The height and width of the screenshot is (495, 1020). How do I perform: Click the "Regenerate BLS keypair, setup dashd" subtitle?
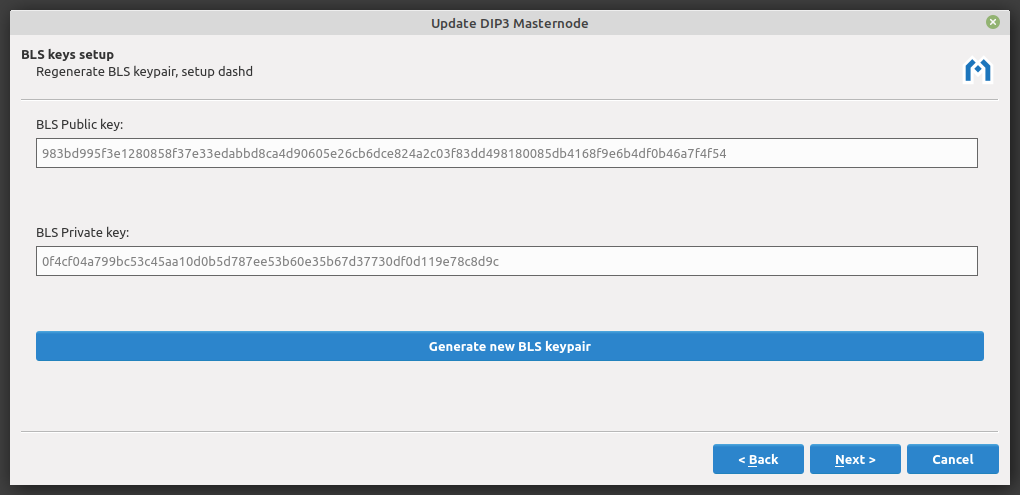[x=144, y=71]
